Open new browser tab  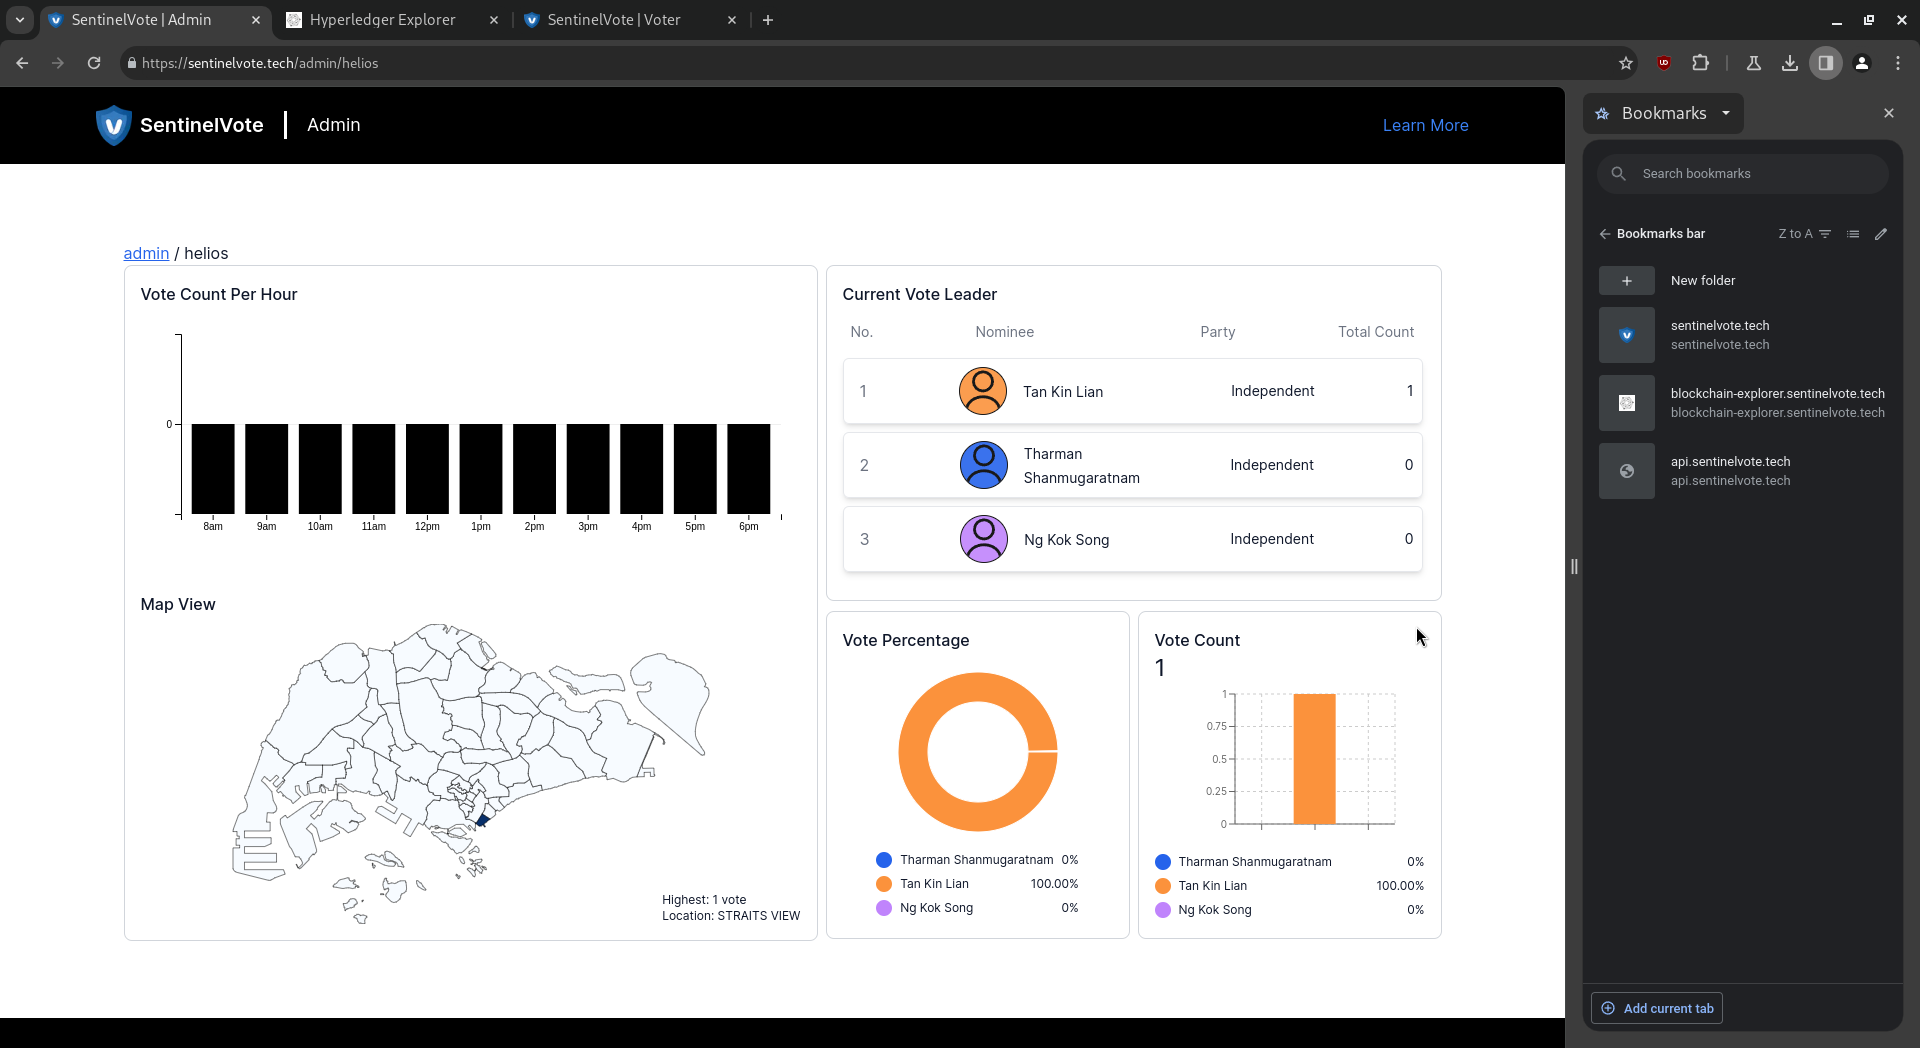[768, 20]
